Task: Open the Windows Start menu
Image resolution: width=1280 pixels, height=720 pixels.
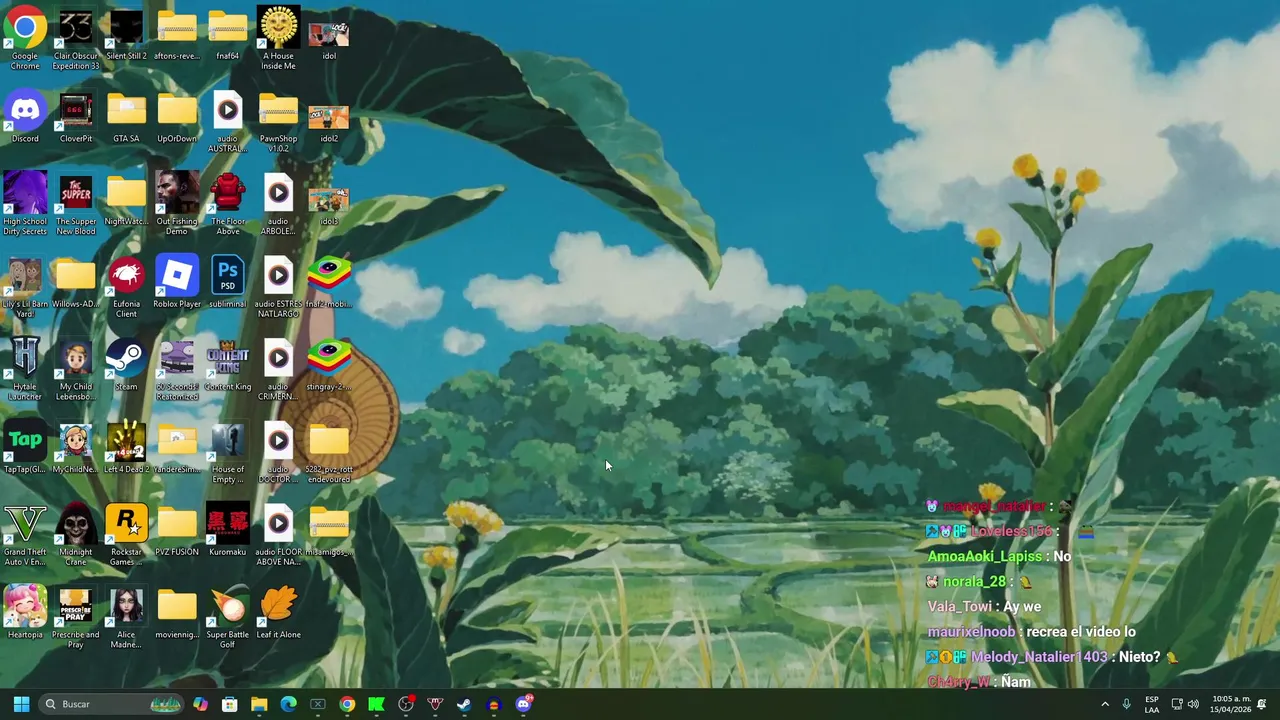Action: coord(21,704)
